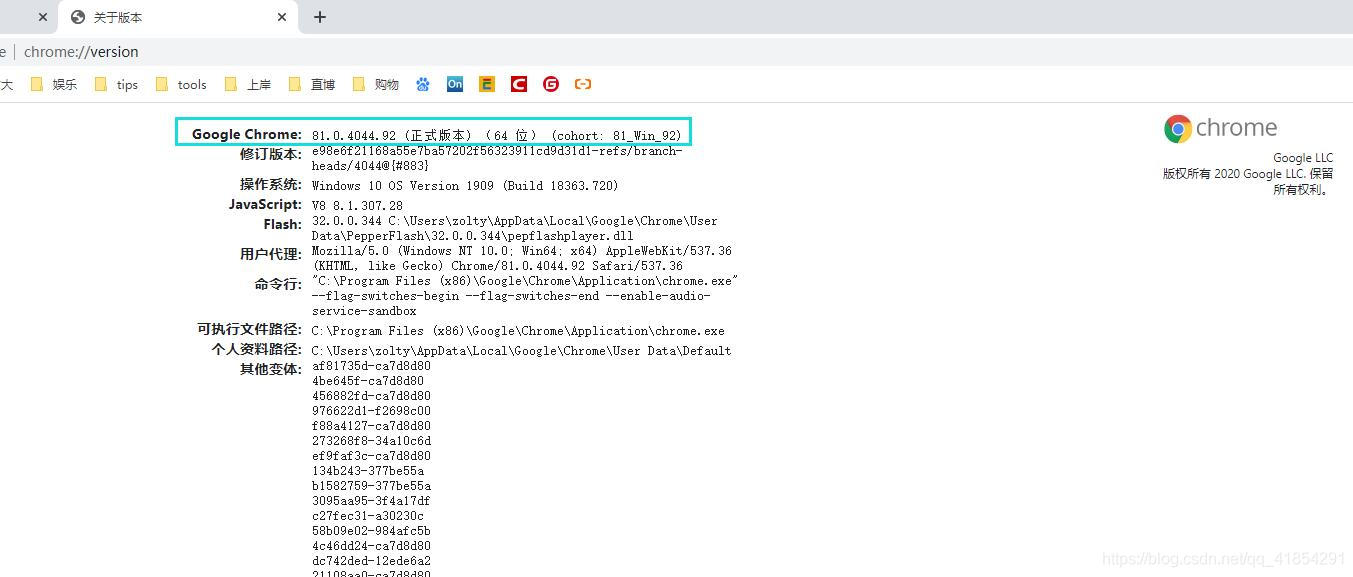1353x577 pixels.
Task: Click variation 3095aa95-3f4a17df
Action: coord(371,501)
